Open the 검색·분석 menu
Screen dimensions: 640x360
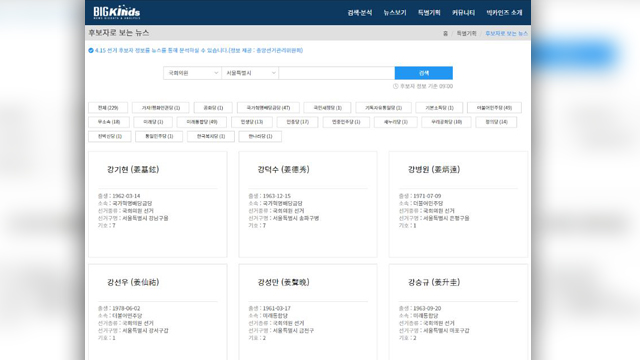pyautogui.click(x=360, y=13)
